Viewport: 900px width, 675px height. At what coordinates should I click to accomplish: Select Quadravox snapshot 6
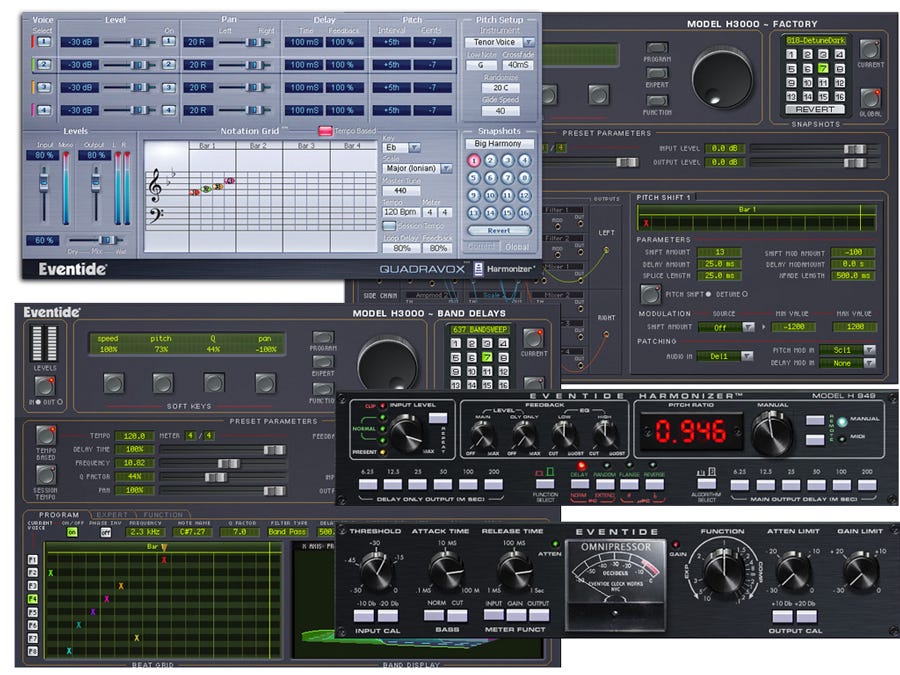(491, 178)
